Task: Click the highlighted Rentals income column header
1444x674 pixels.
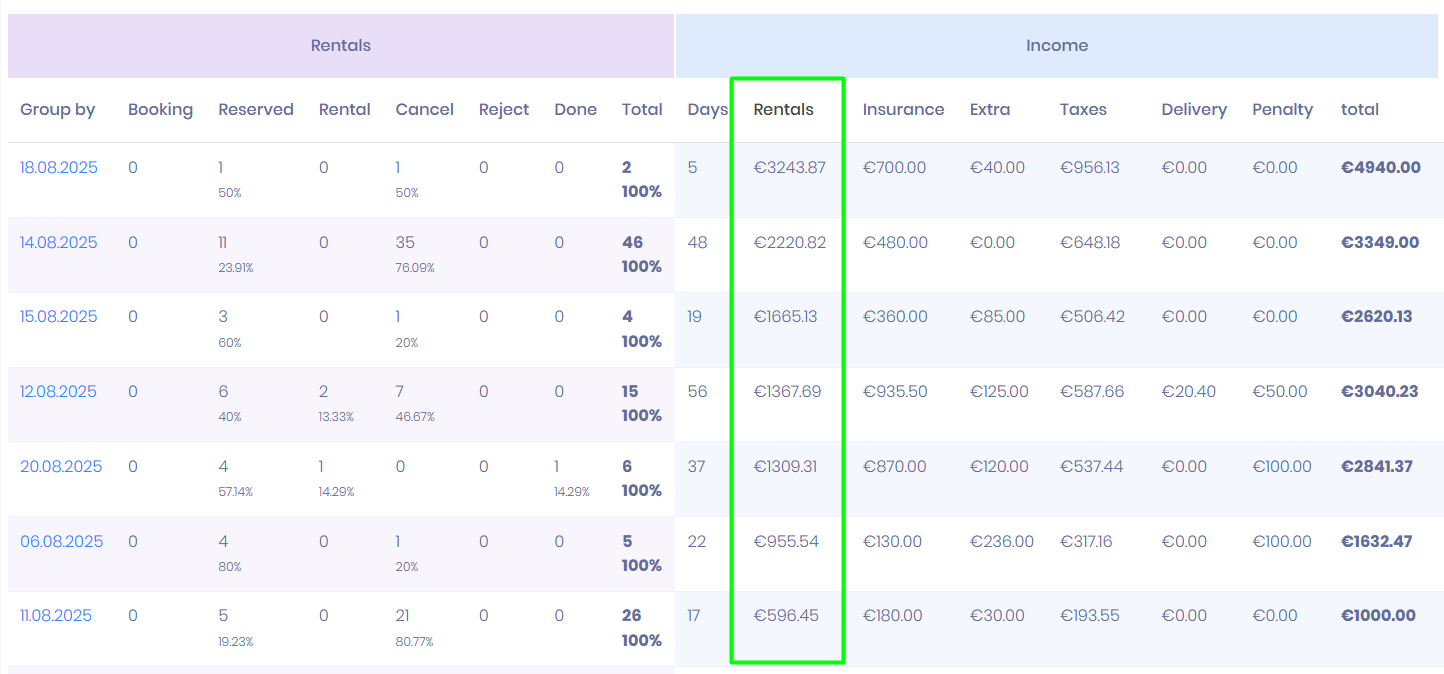Action: tap(783, 110)
